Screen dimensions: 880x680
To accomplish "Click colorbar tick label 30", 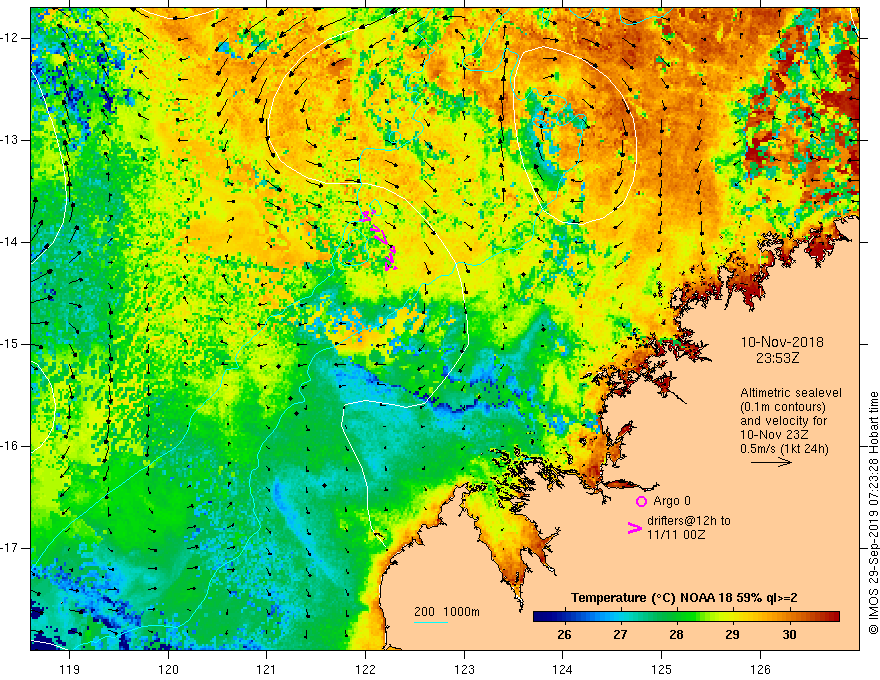I will (x=789, y=635).
